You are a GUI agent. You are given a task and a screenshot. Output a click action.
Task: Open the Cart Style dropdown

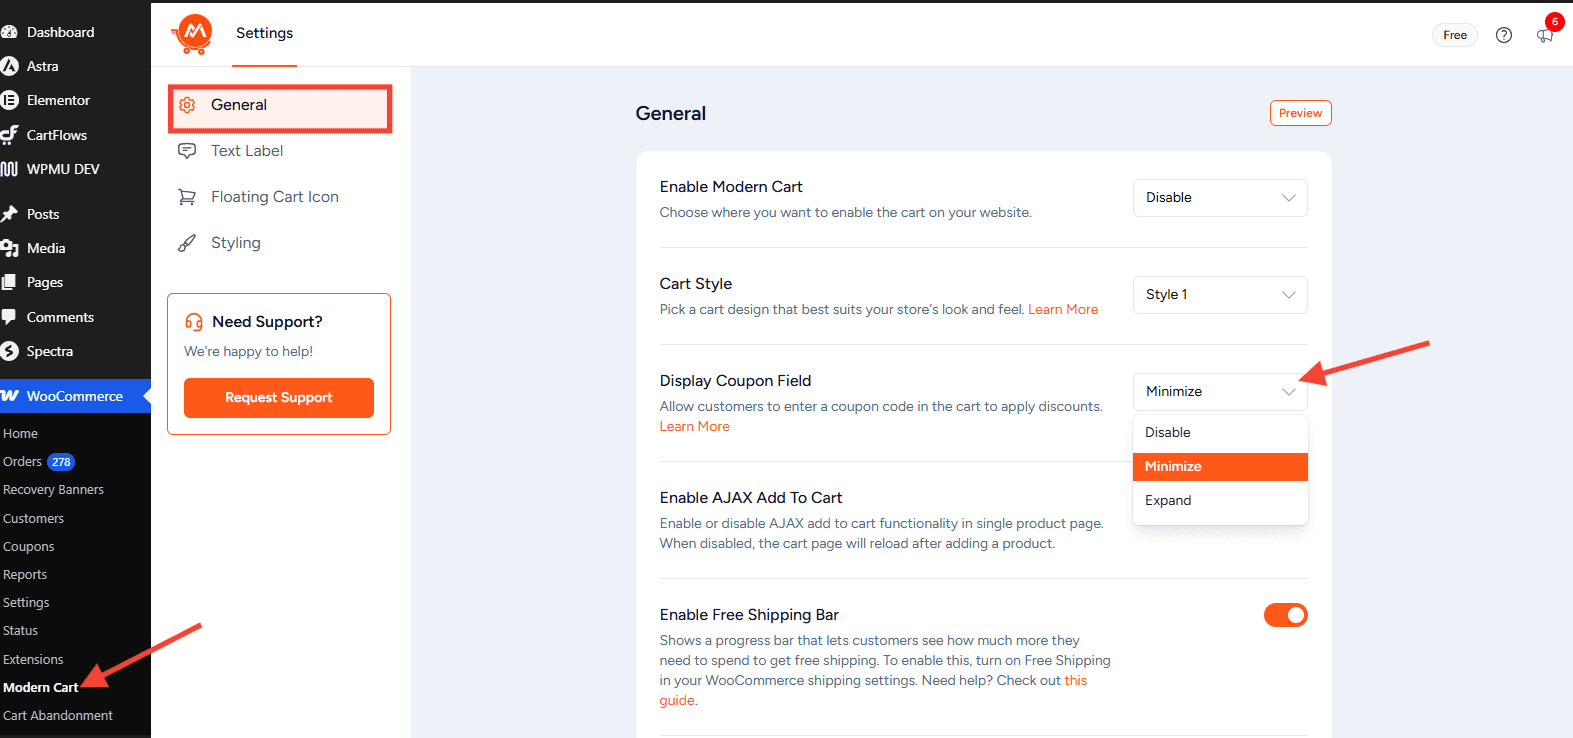coord(1220,295)
